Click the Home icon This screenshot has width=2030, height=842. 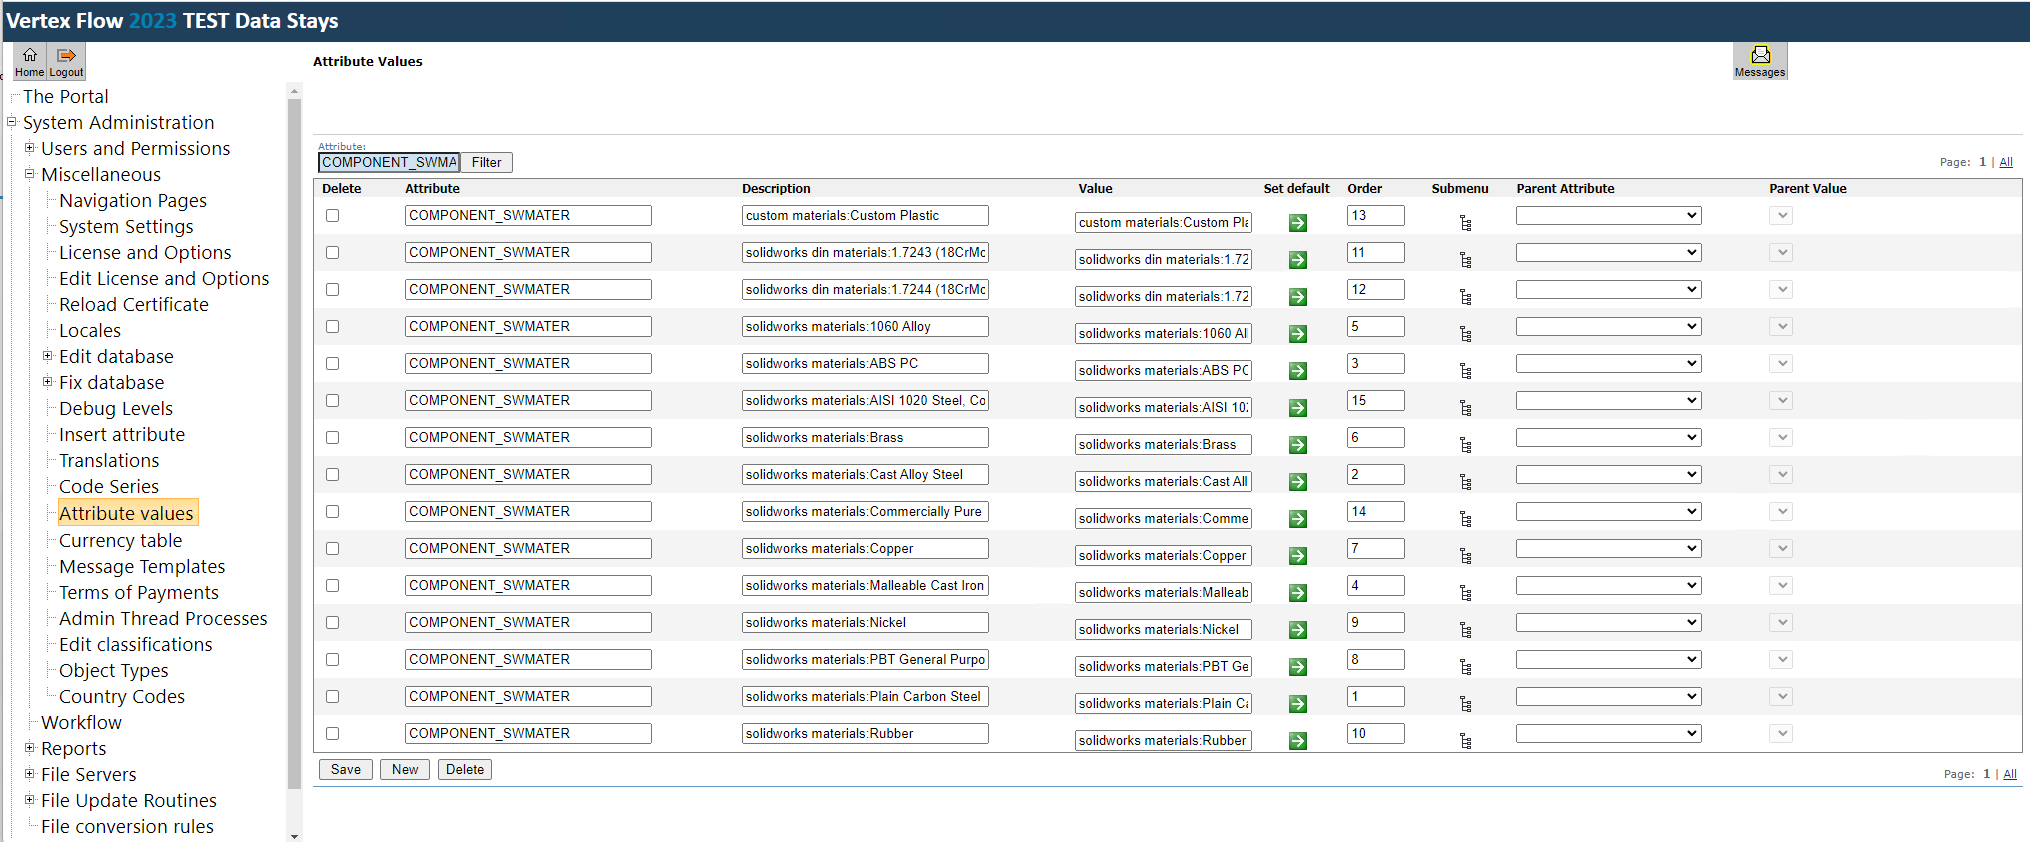pos(29,60)
